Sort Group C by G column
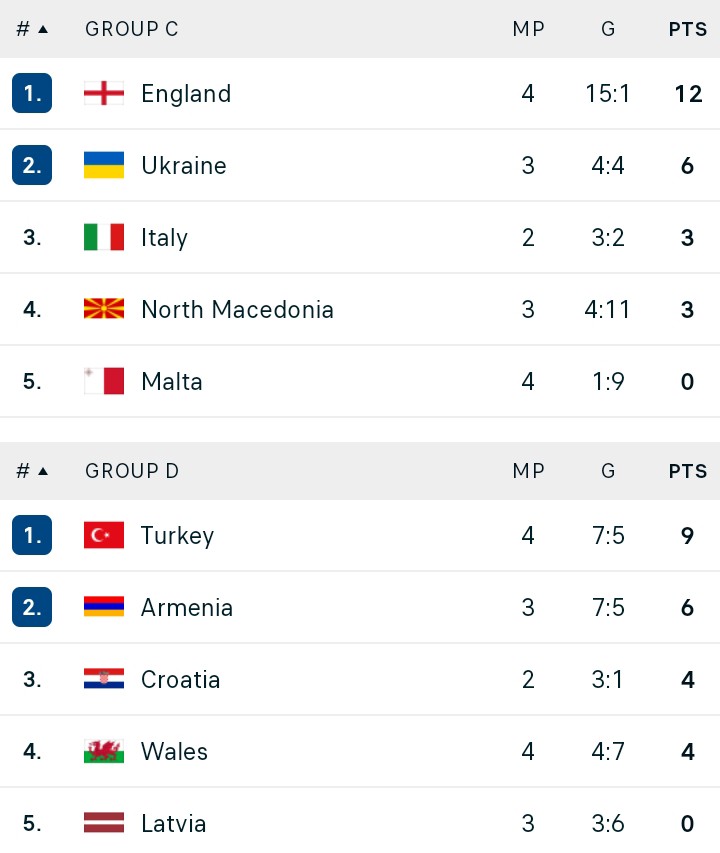 tap(608, 29)
